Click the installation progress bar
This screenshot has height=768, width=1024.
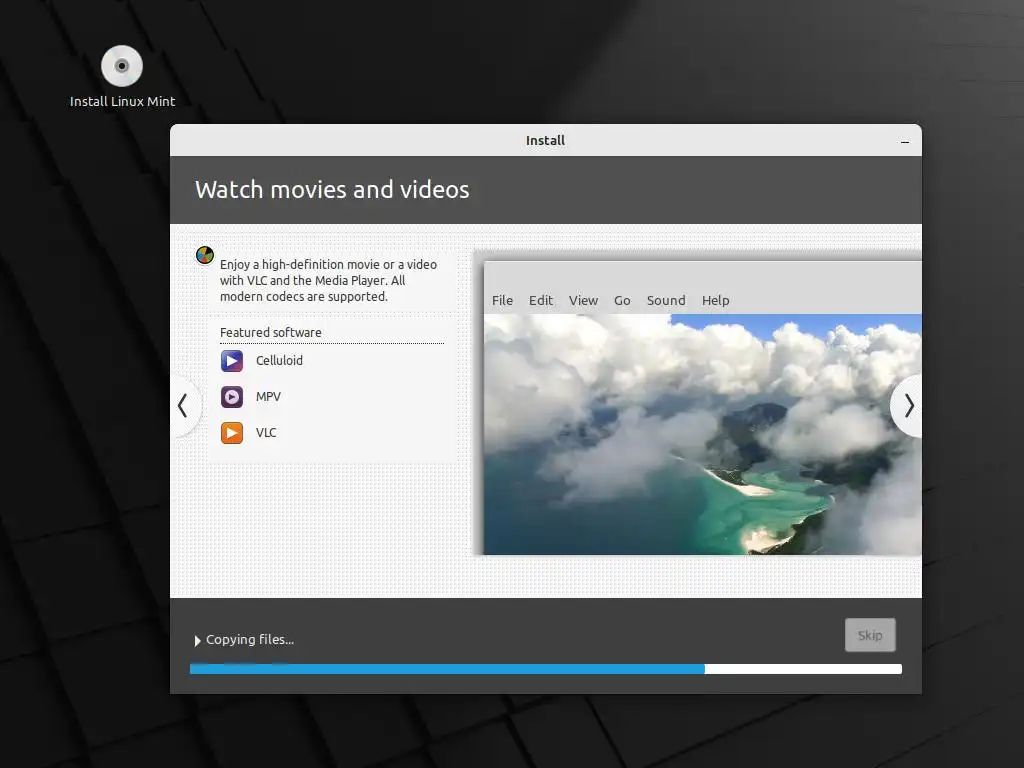pyautogui.click(x=545, y=669)
